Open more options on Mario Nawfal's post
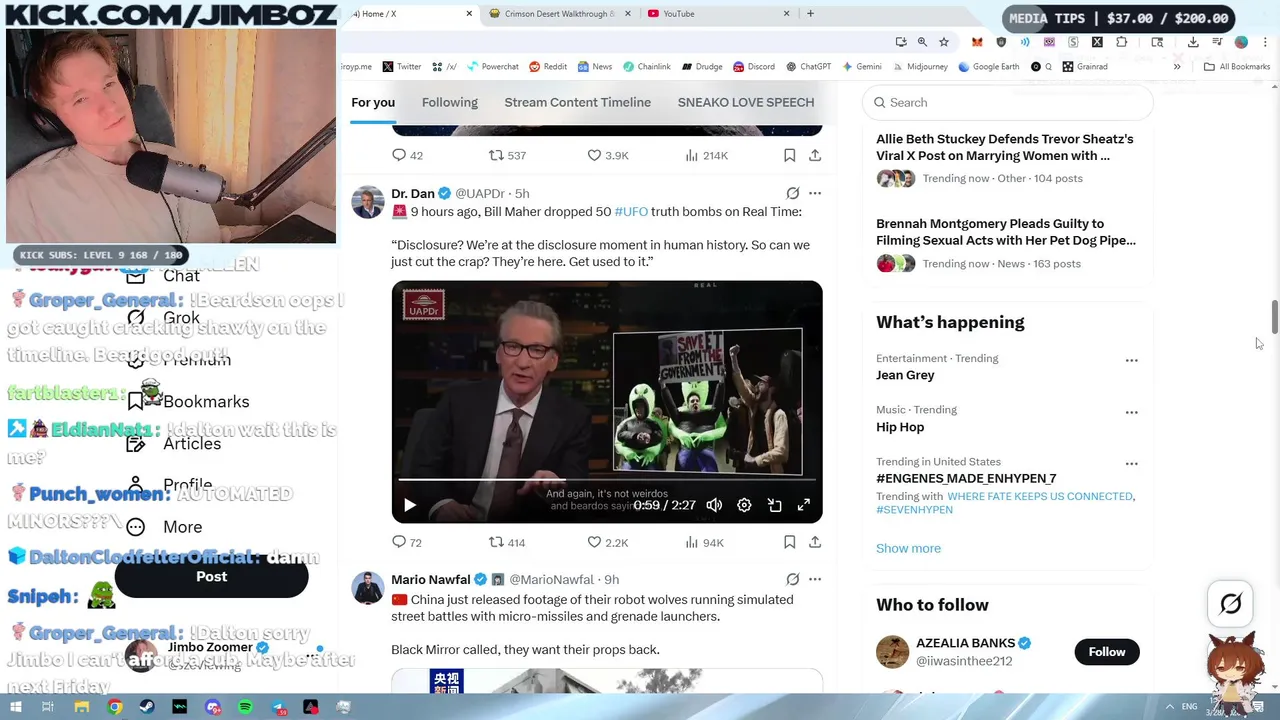The width and height of the screenshot is (1280, 720). 815,579
